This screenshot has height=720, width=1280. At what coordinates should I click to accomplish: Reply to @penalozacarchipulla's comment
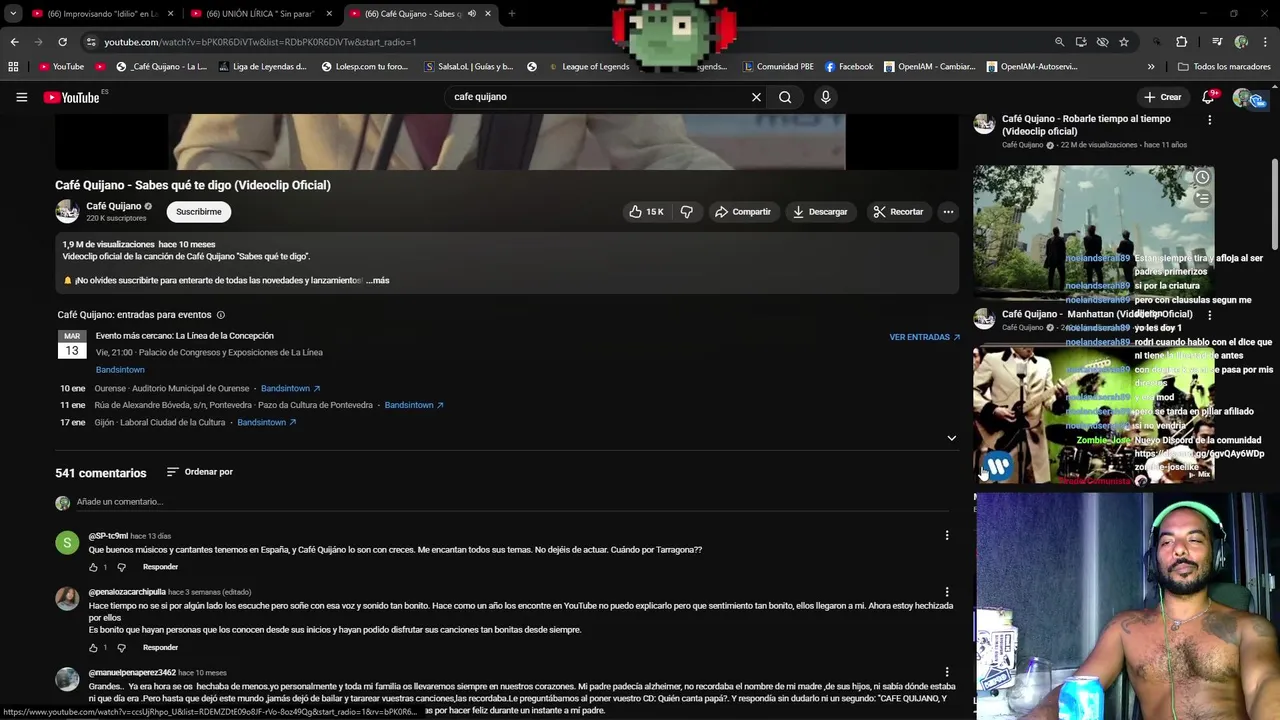point(160,648)
